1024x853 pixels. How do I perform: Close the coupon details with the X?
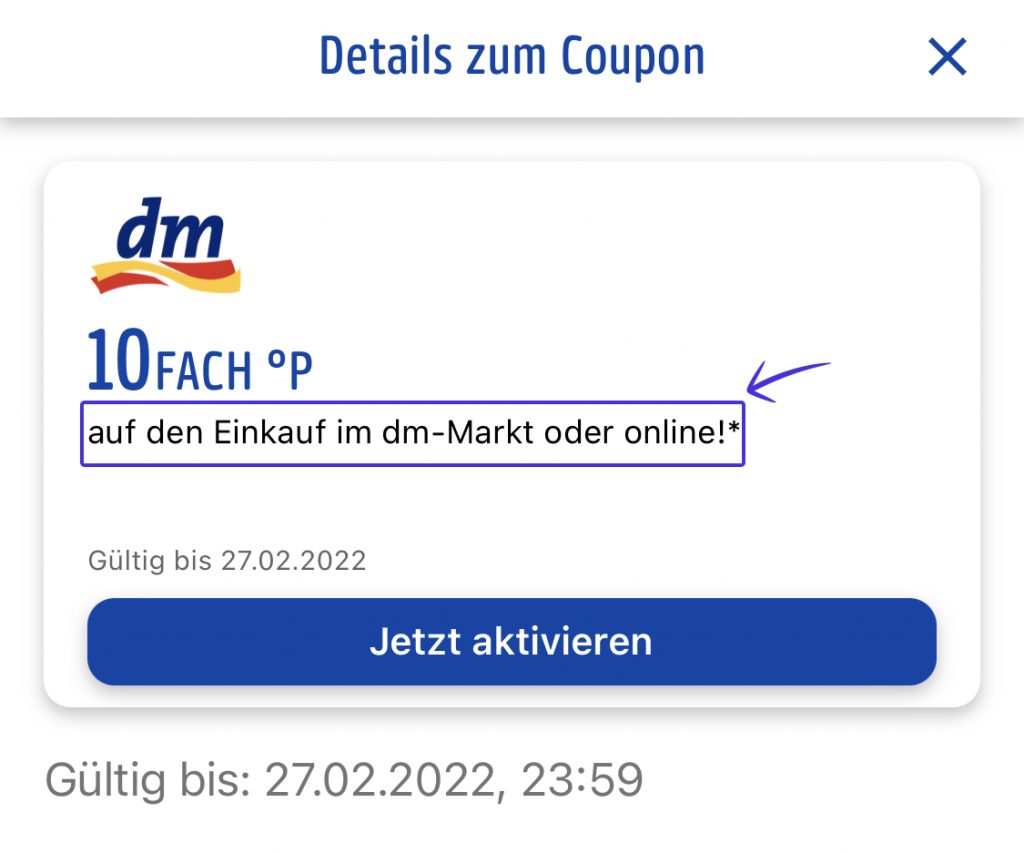click(947, 56)
